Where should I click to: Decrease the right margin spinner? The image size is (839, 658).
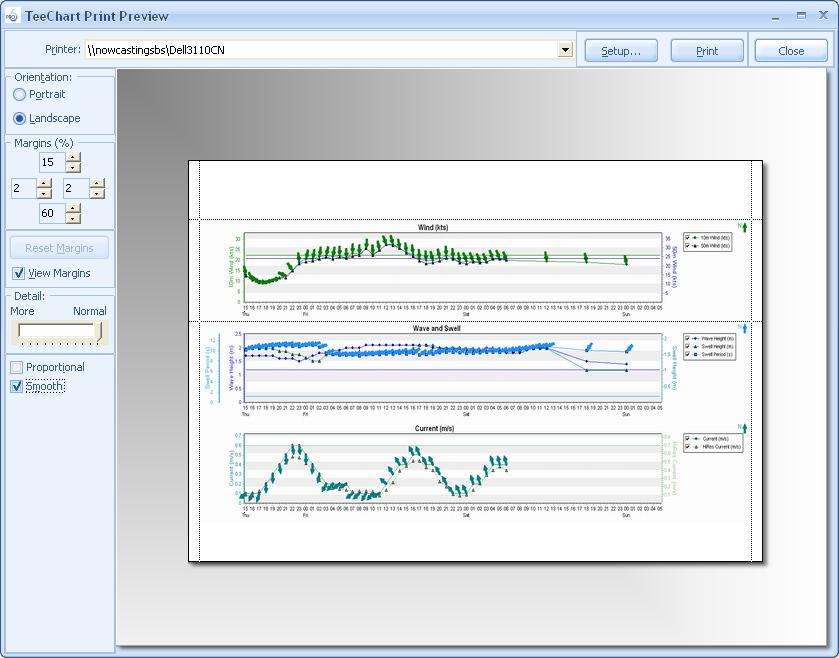[97, 193]
